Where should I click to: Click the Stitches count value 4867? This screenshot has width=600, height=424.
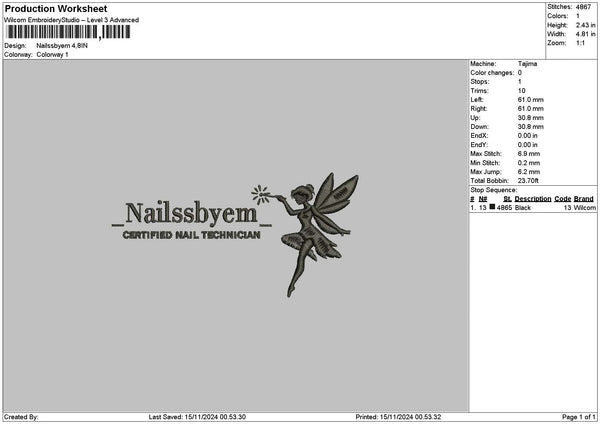pyautogui.click(x=584, y=7)
